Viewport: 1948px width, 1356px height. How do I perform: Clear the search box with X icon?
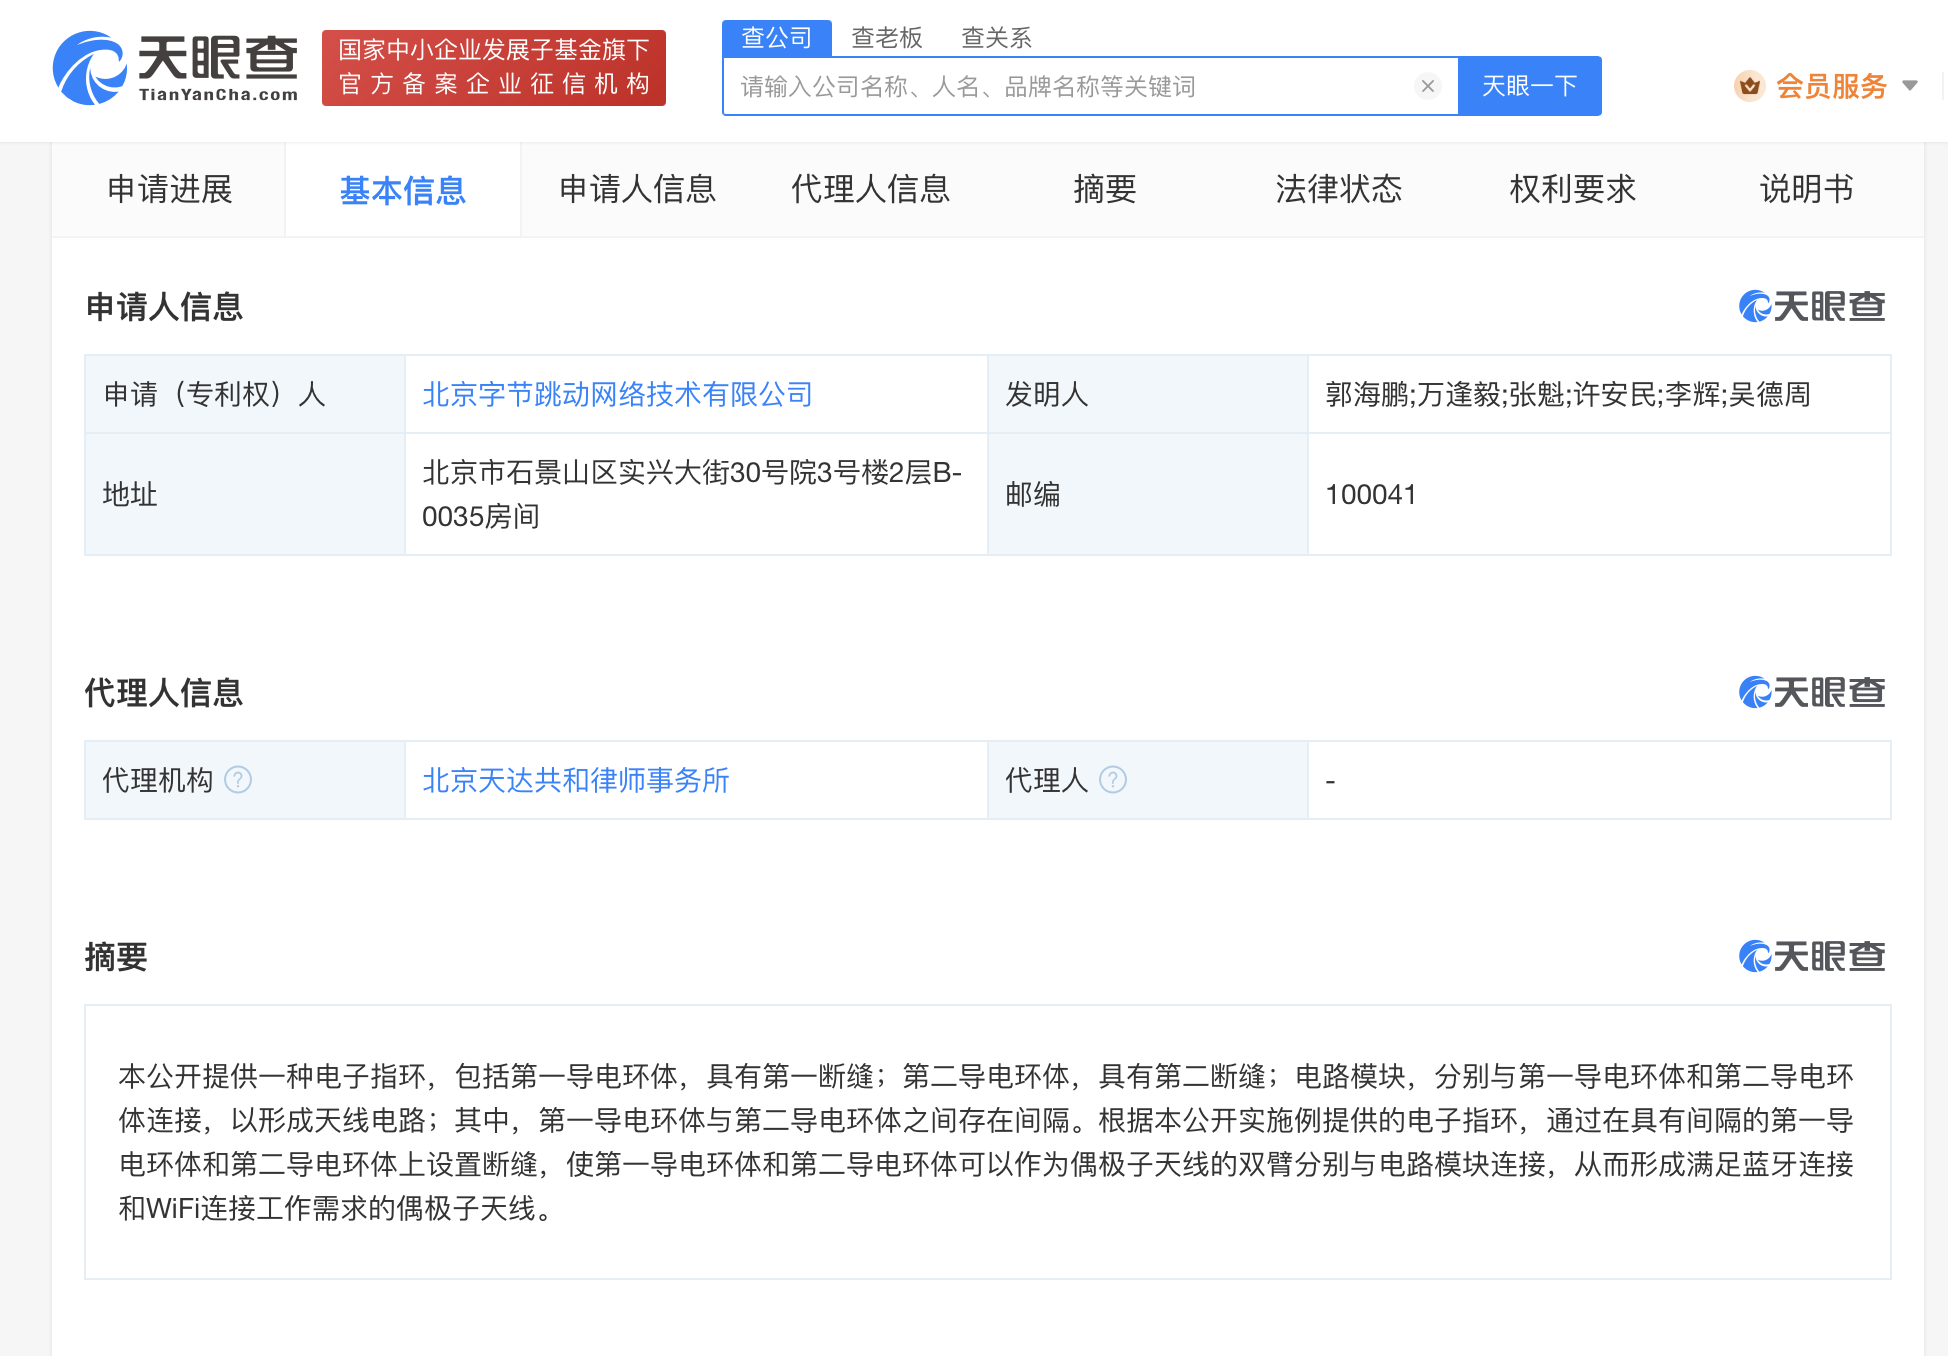tap(1427, 86)
